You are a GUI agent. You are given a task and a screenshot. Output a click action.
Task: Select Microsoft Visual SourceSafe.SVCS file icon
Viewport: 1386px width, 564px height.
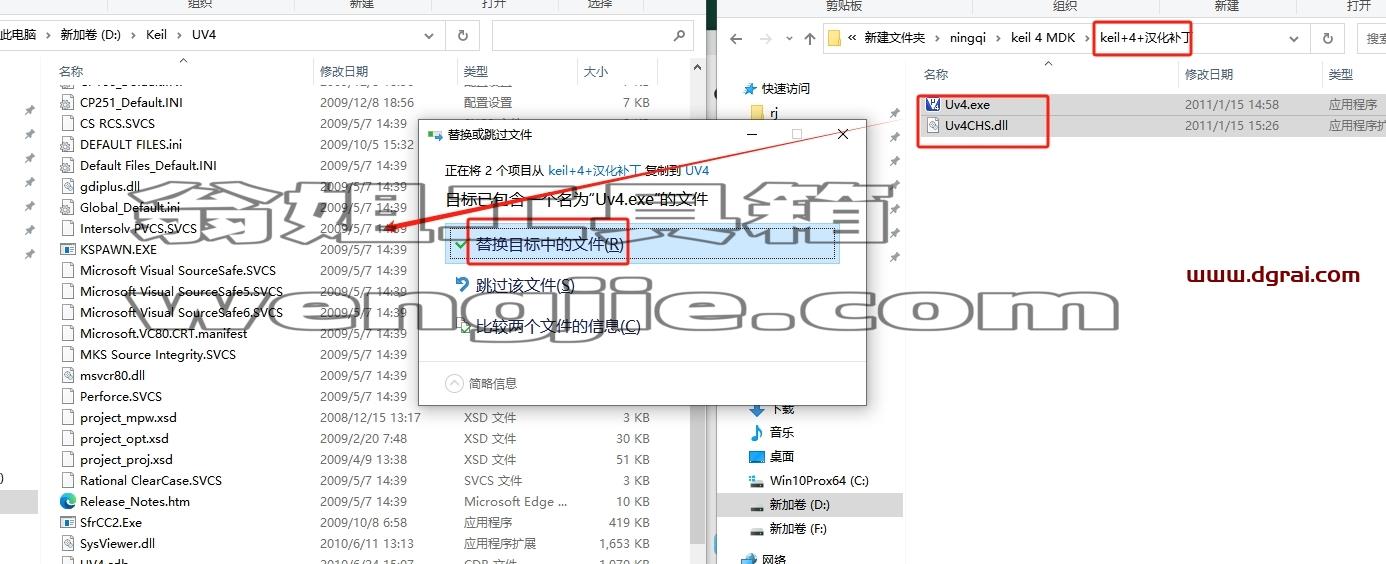67,271
